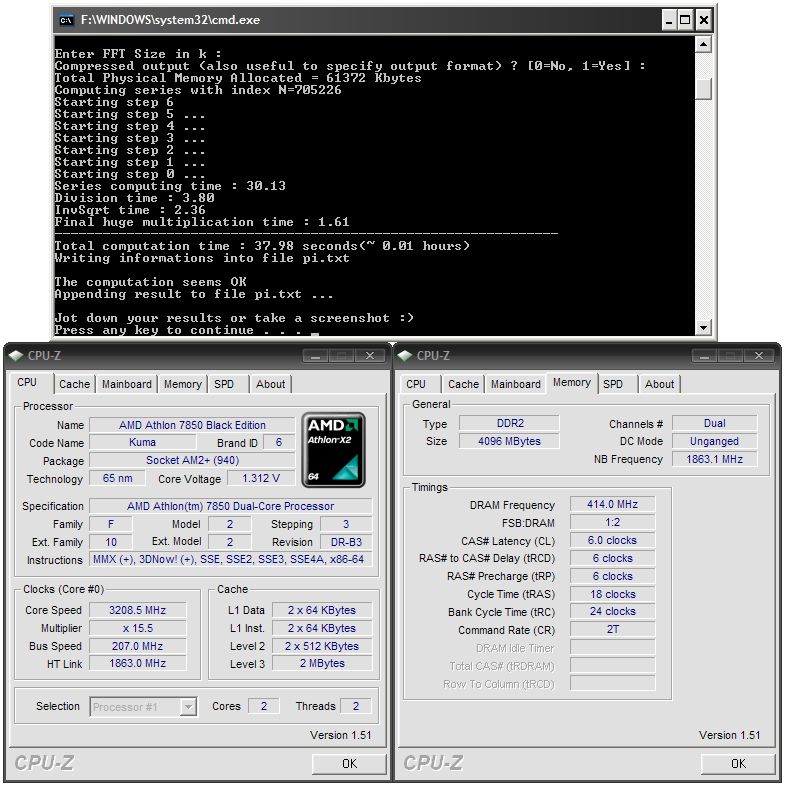Click the AMD Athlon X2 logo
792x792 pixels.
tap(333, 450)
